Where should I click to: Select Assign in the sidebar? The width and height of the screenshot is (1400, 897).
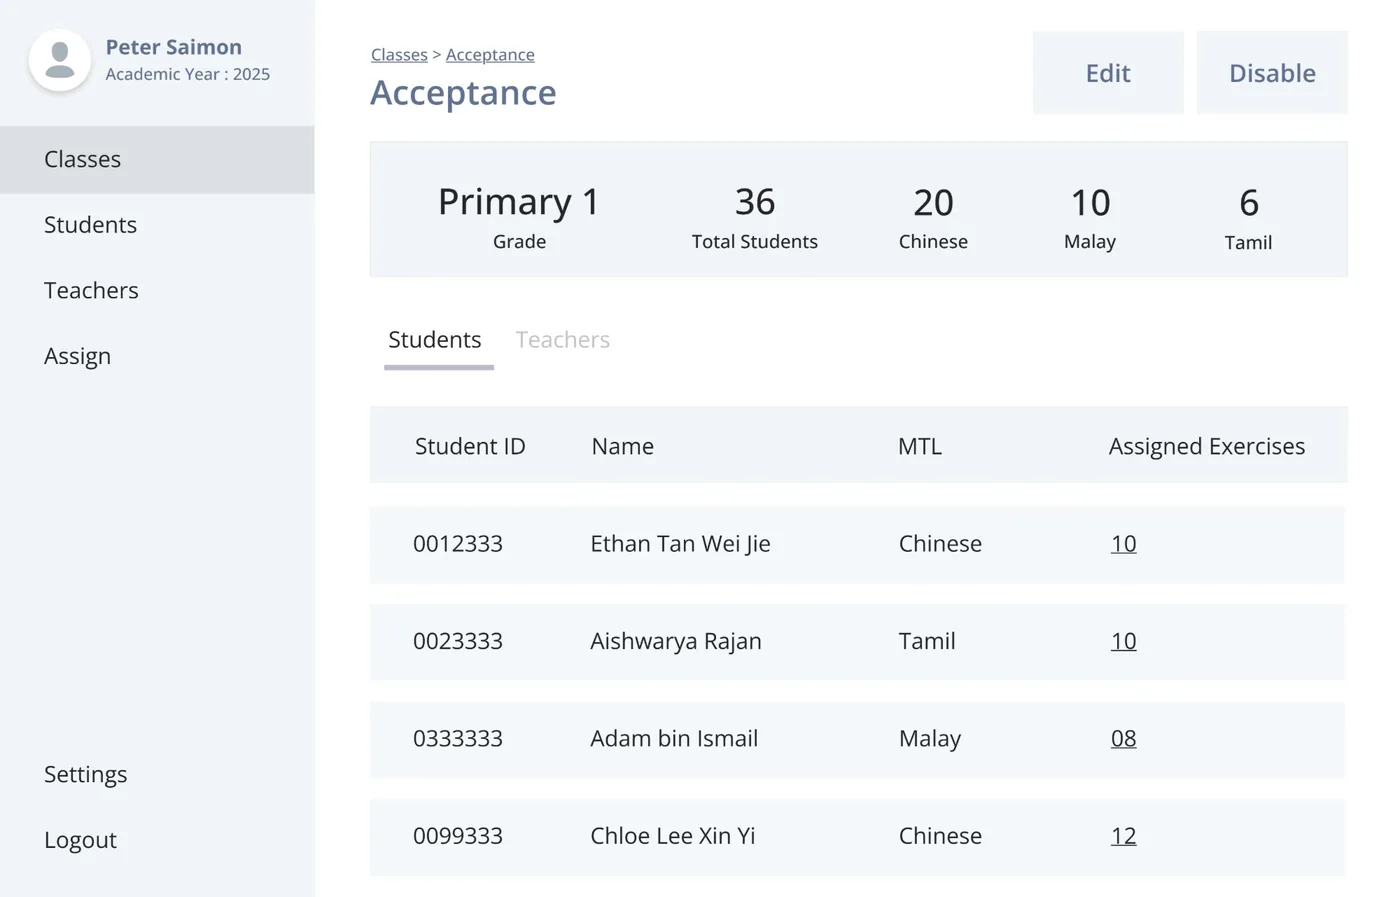pyautogui.click(x=77, y=357)
